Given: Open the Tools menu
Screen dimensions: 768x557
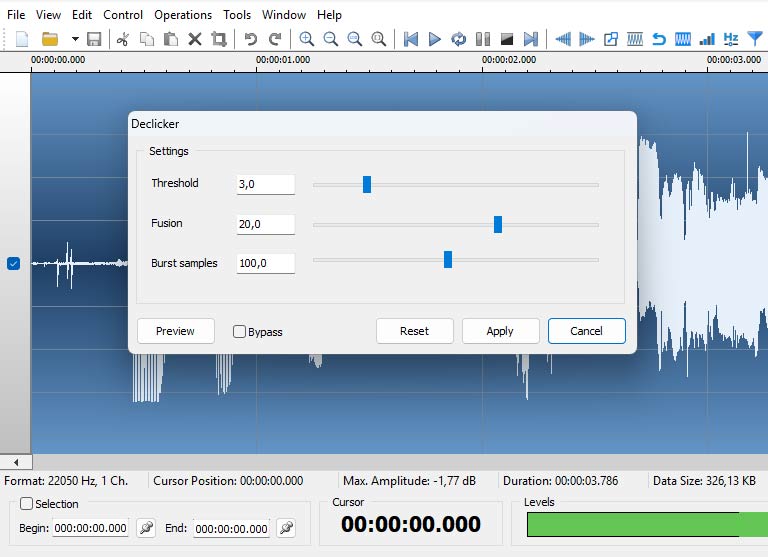Looking at the screenshot, I should [237, 15].
